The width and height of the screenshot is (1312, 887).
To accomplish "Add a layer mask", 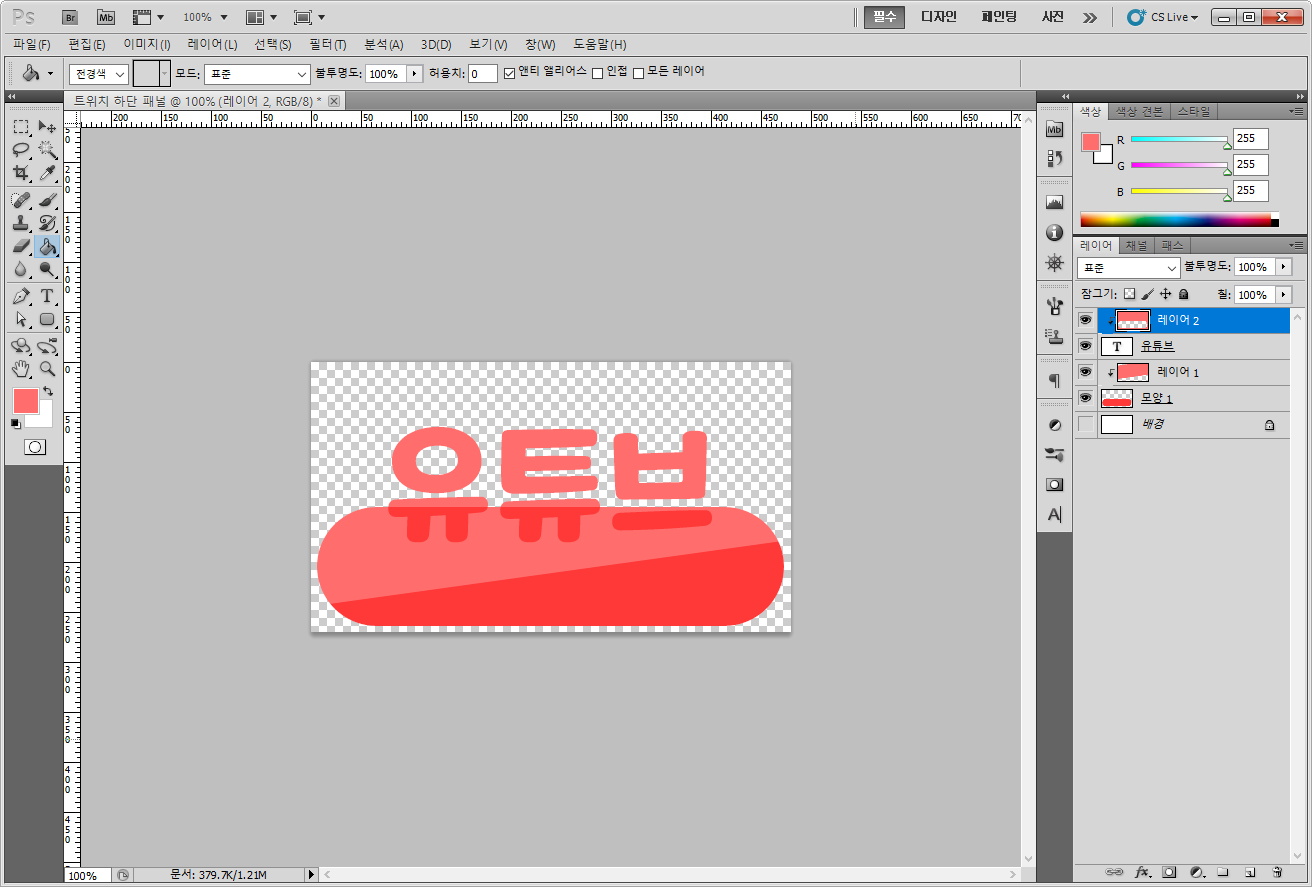I will 1168,872.
